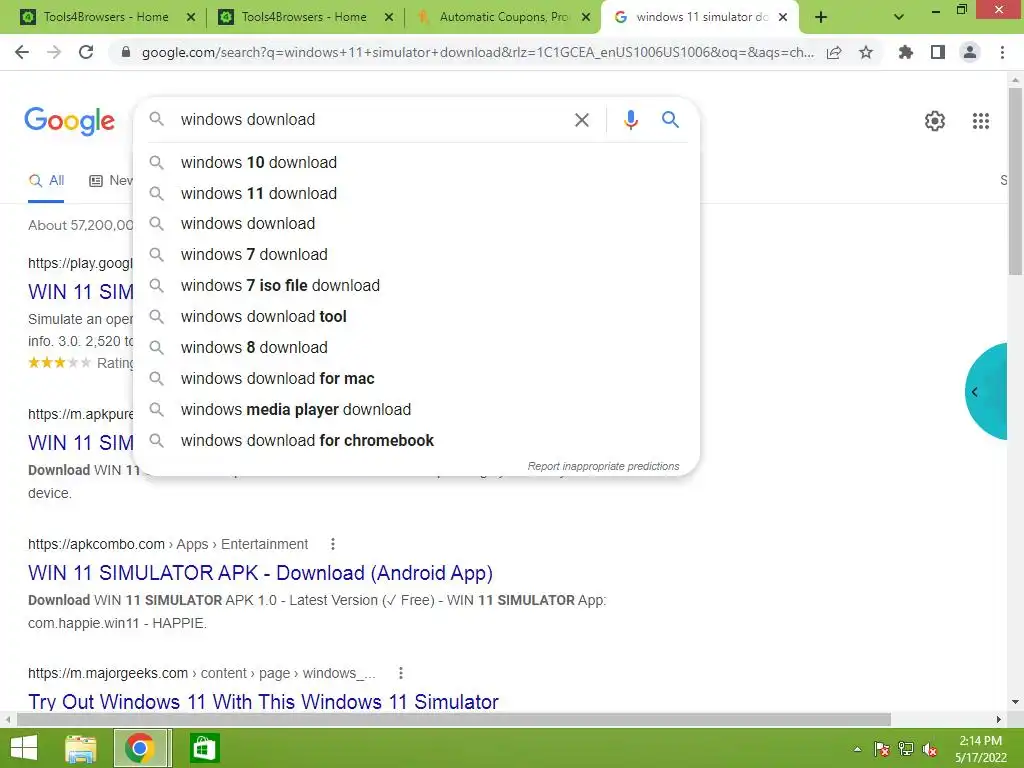
Task: Start voice search with the microphone
Action: [x=630, y=120]
